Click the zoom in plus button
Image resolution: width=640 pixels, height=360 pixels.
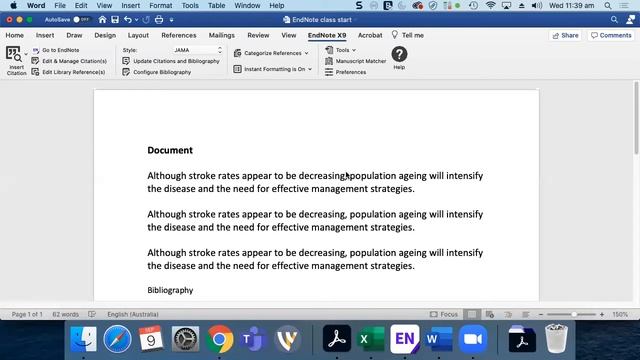602,314
